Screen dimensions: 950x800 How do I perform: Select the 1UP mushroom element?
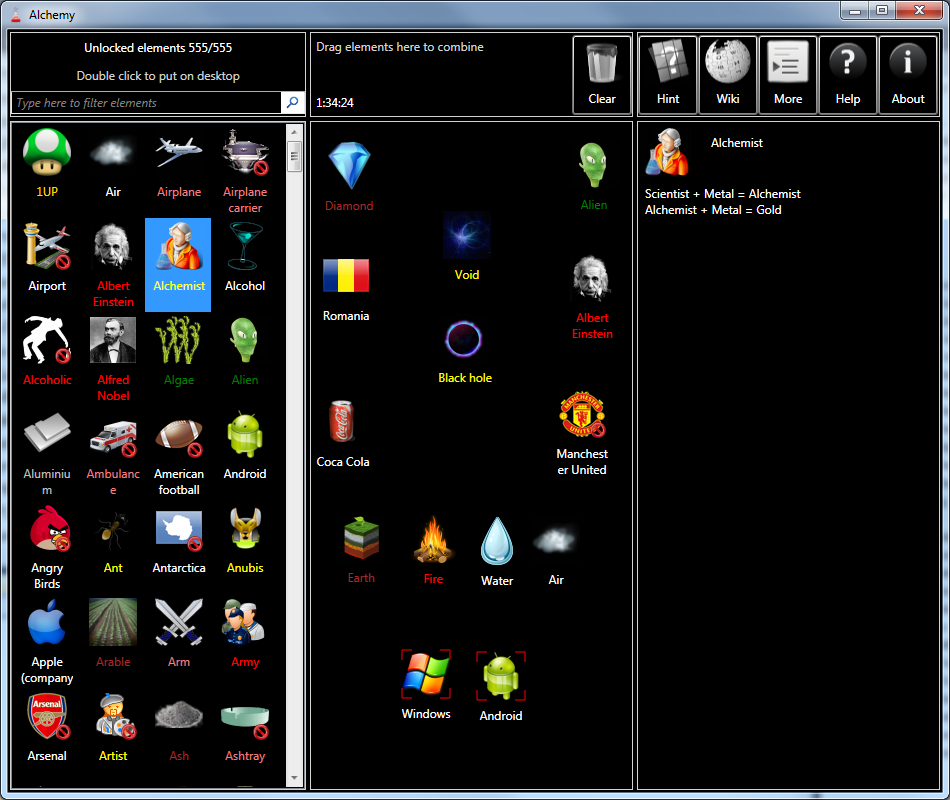(x=47, y=163)
